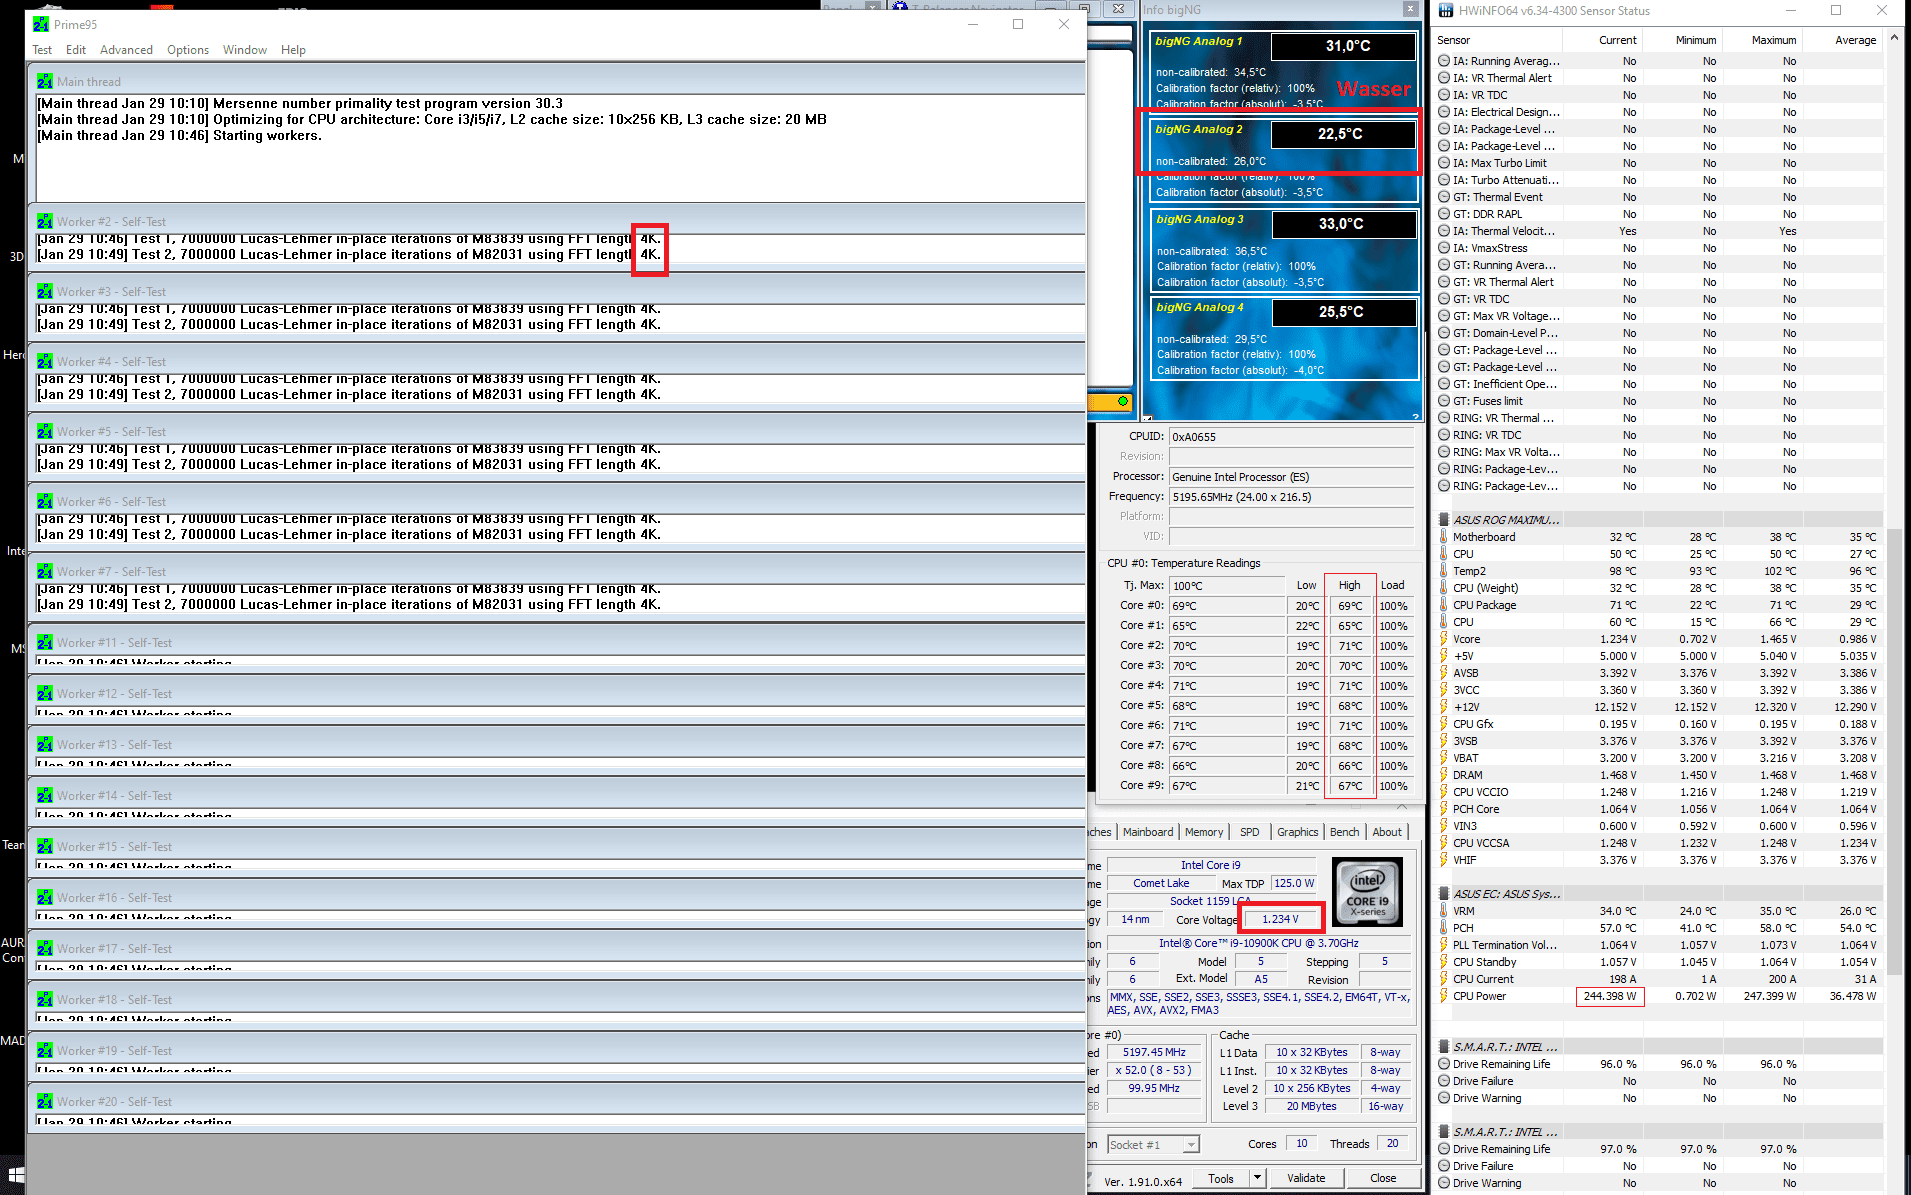Click the Prime95 title bar application icon
This screenshot has width=1911, height=1195.
coord(41,24)
